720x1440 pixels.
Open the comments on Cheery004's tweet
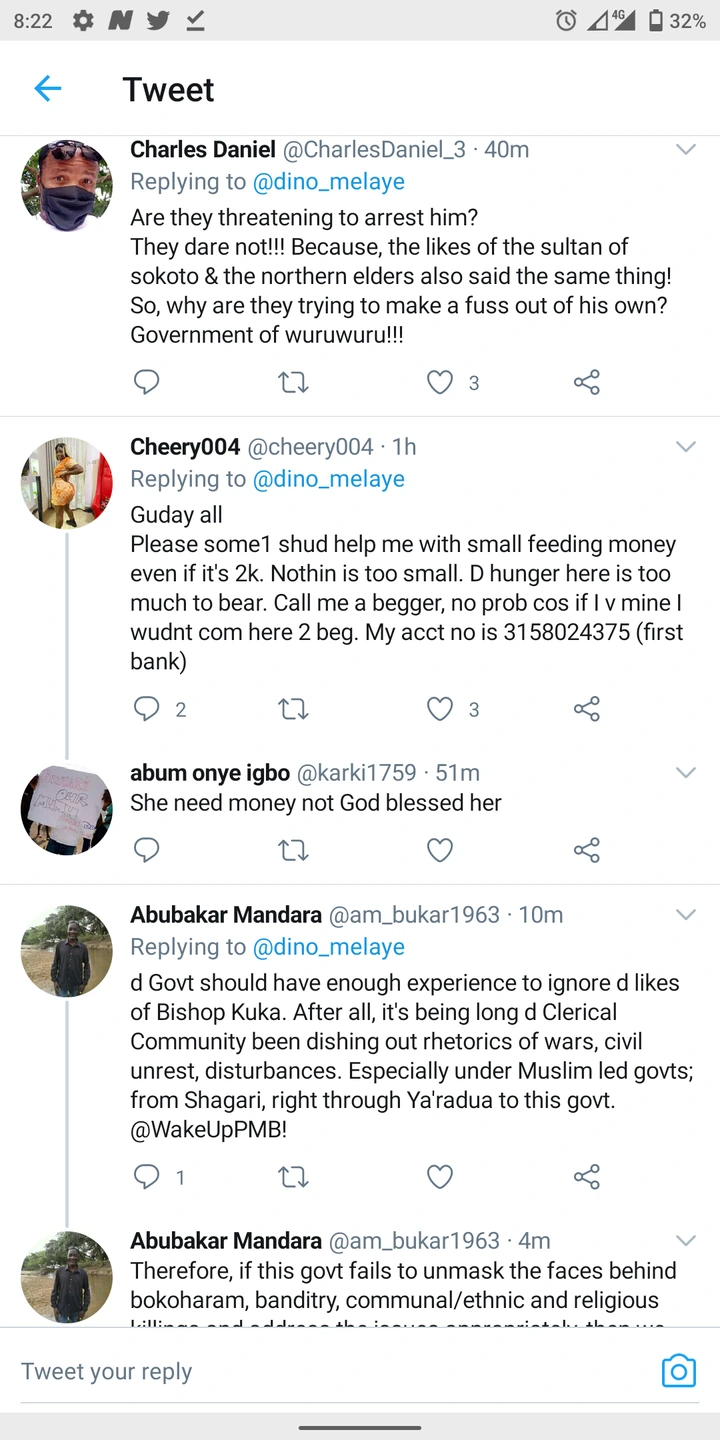click(x=147, y=709)
